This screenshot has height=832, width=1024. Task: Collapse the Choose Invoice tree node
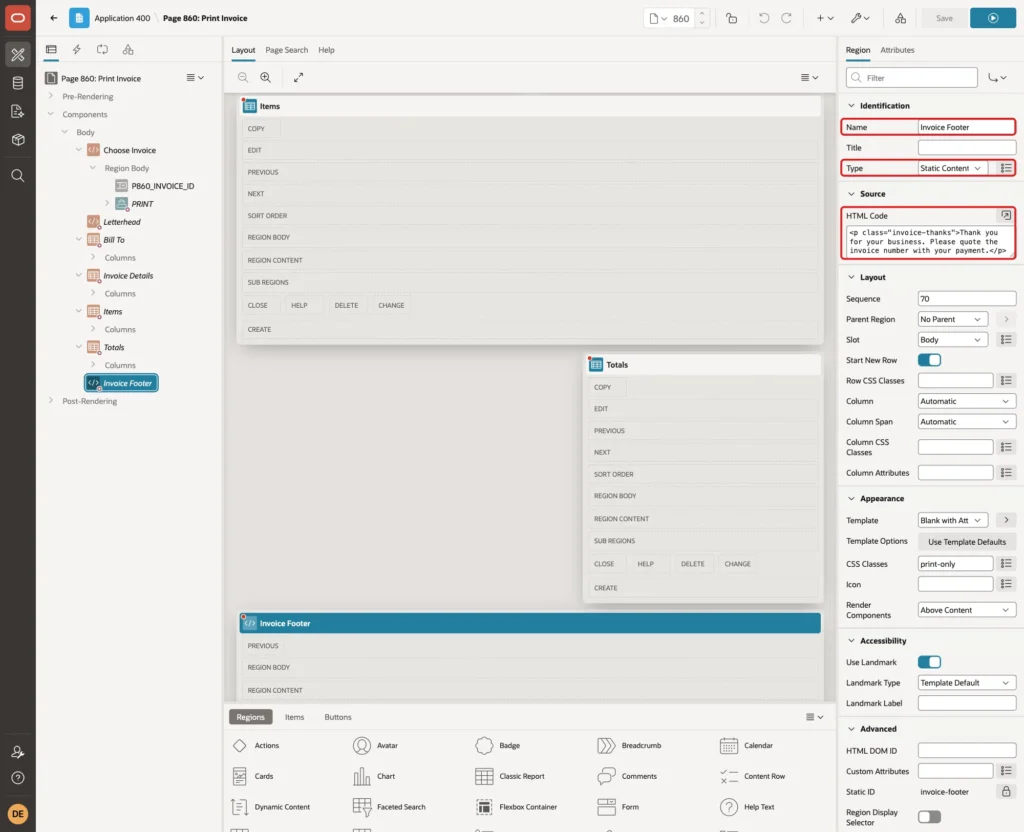click(x=79, y=150)
